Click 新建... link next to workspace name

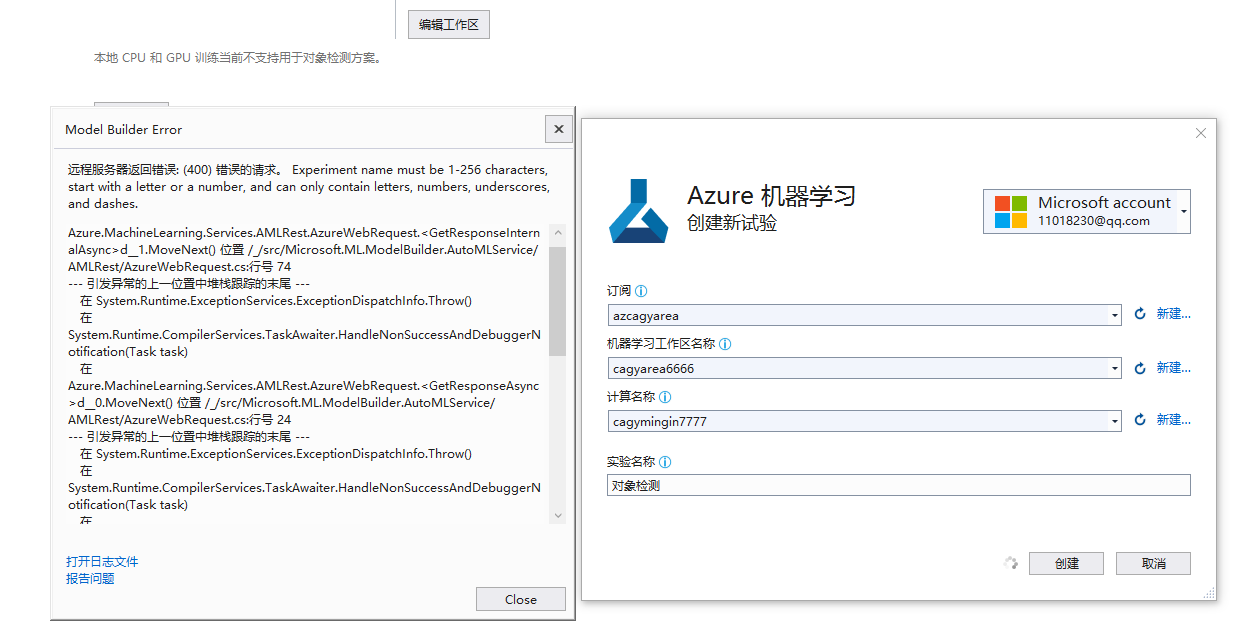click(1174, 367)
